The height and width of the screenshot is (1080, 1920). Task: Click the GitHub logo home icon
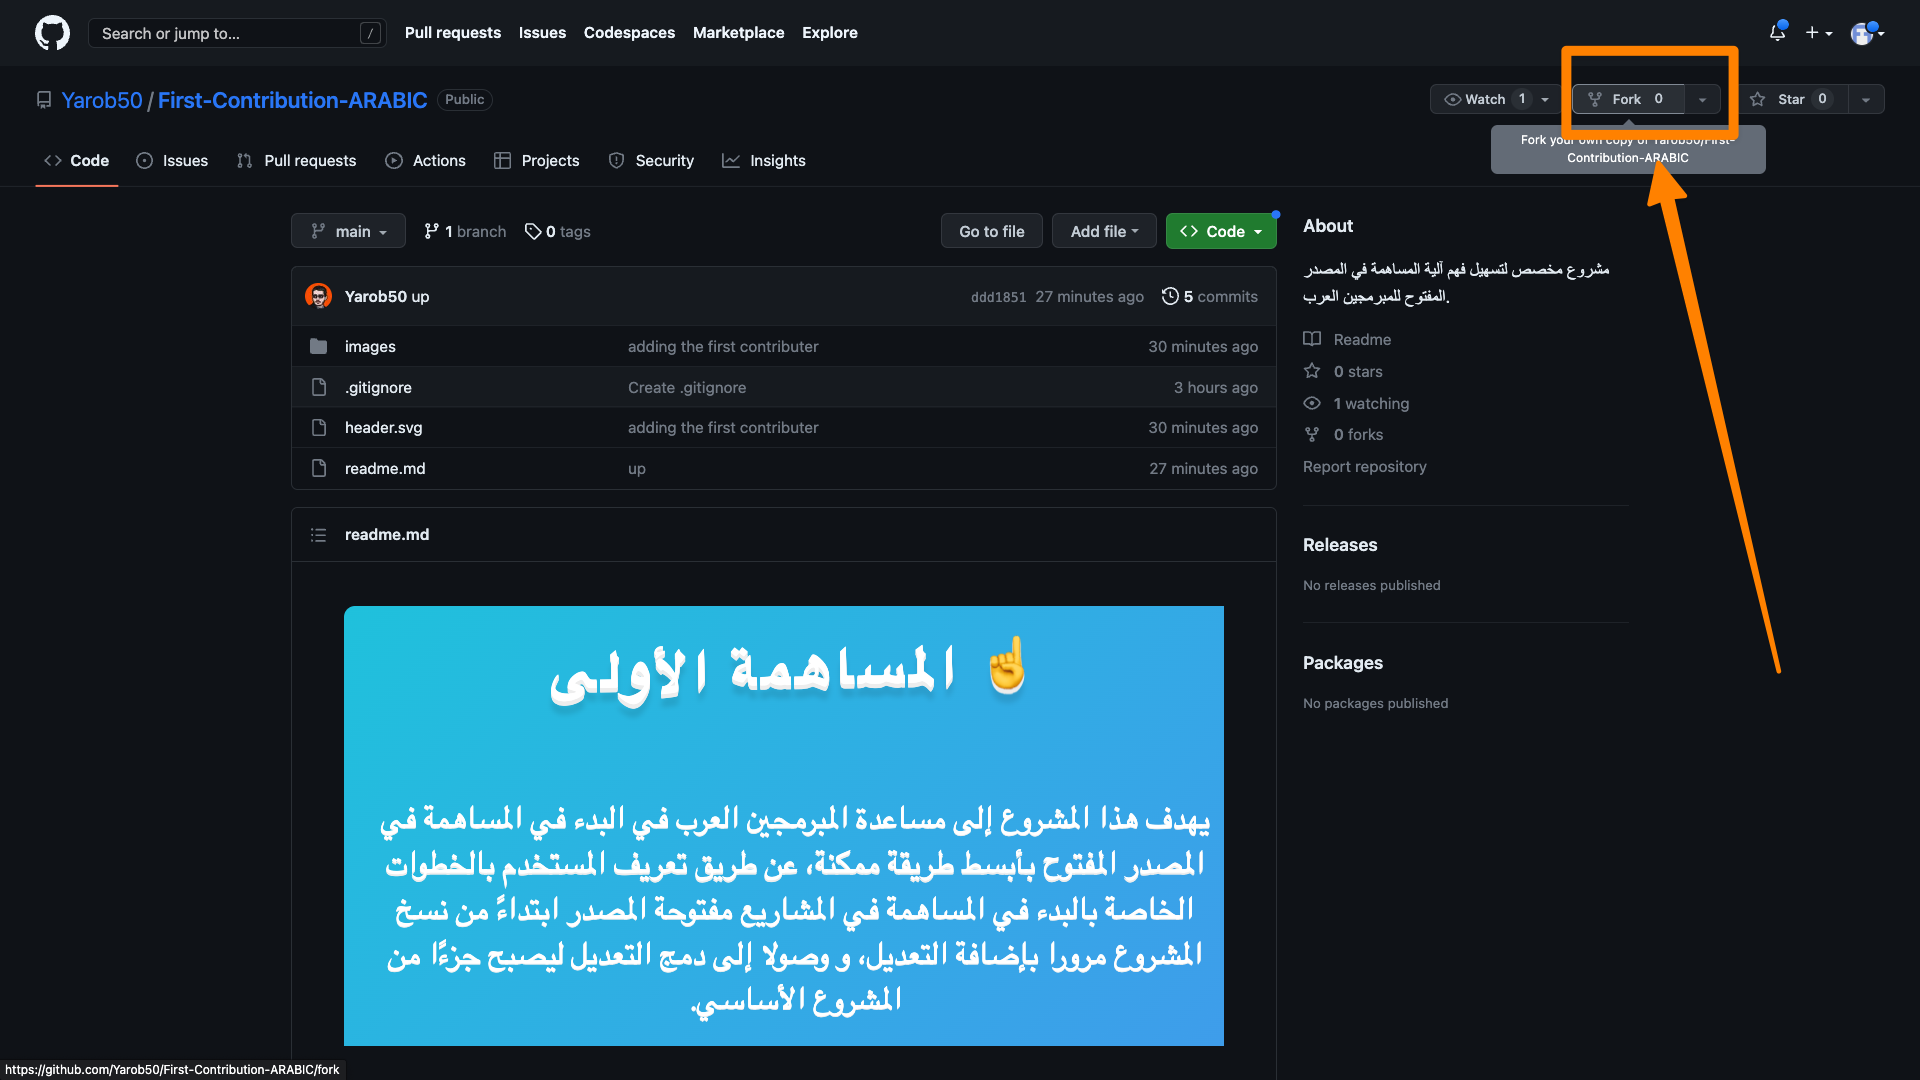click(x=52, y=33)
